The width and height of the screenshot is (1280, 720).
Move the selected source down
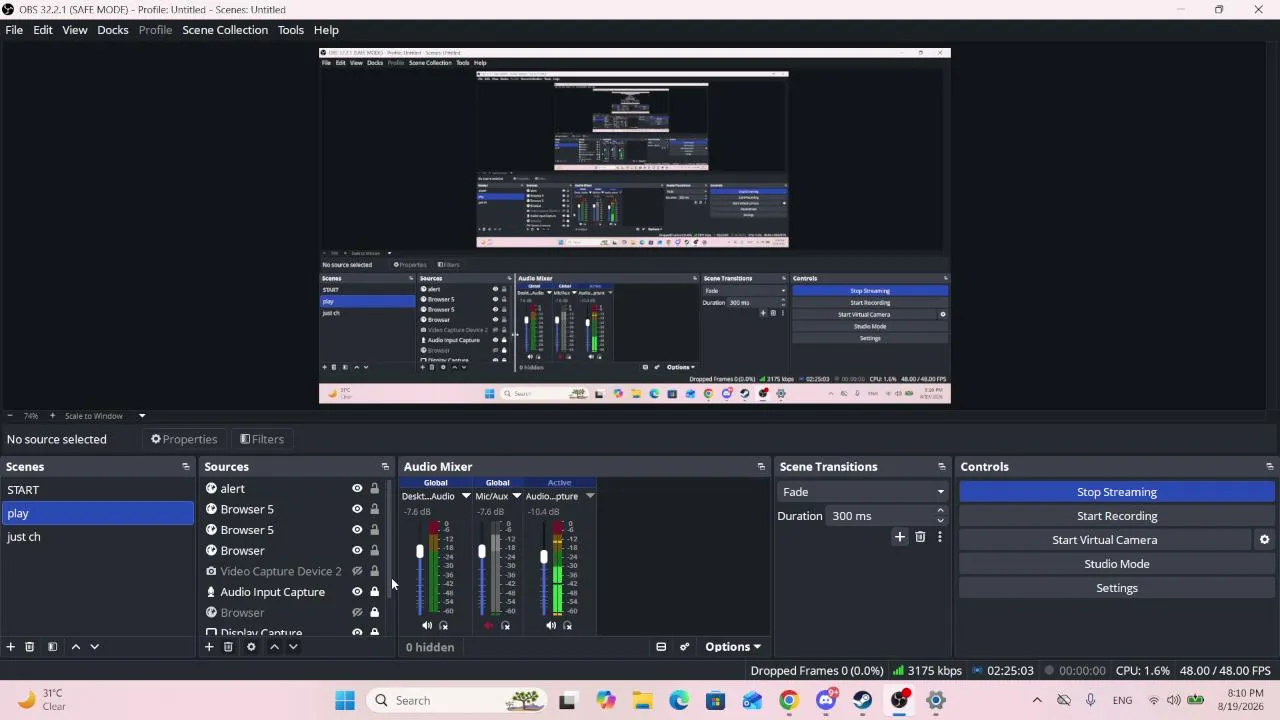click(x=293, y=647)
